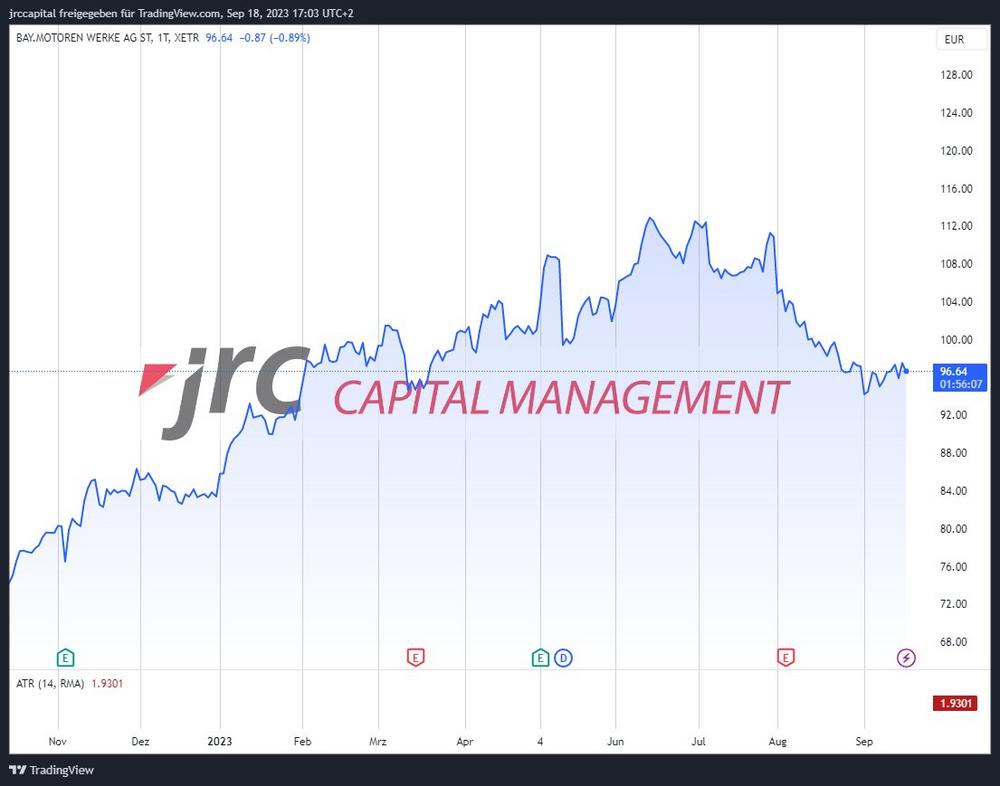The width and height of the screenshot is (1000, 786).
Task: Click the 116.00 price axis label
Action: click(956, 188)
